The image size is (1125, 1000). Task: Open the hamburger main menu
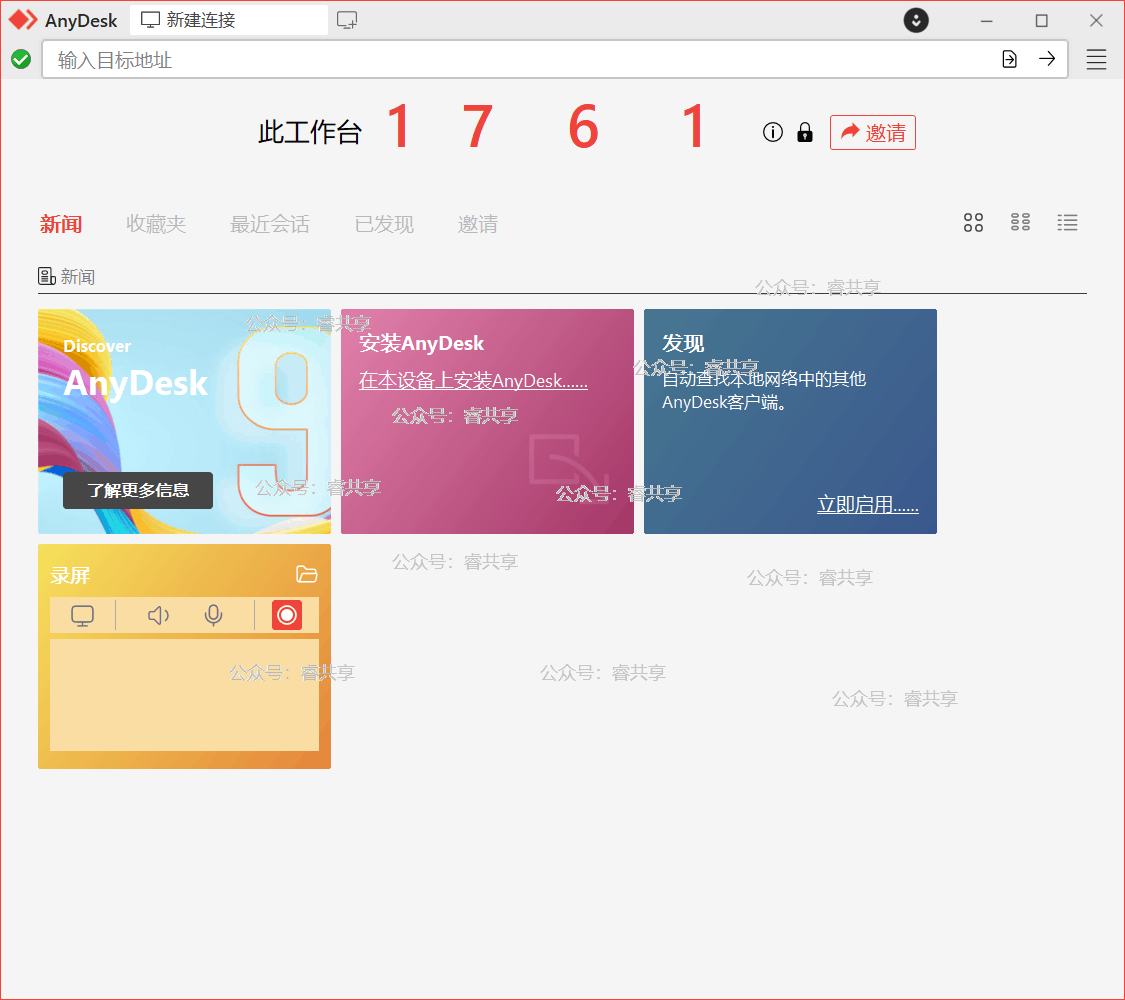tap(1096, 60)
